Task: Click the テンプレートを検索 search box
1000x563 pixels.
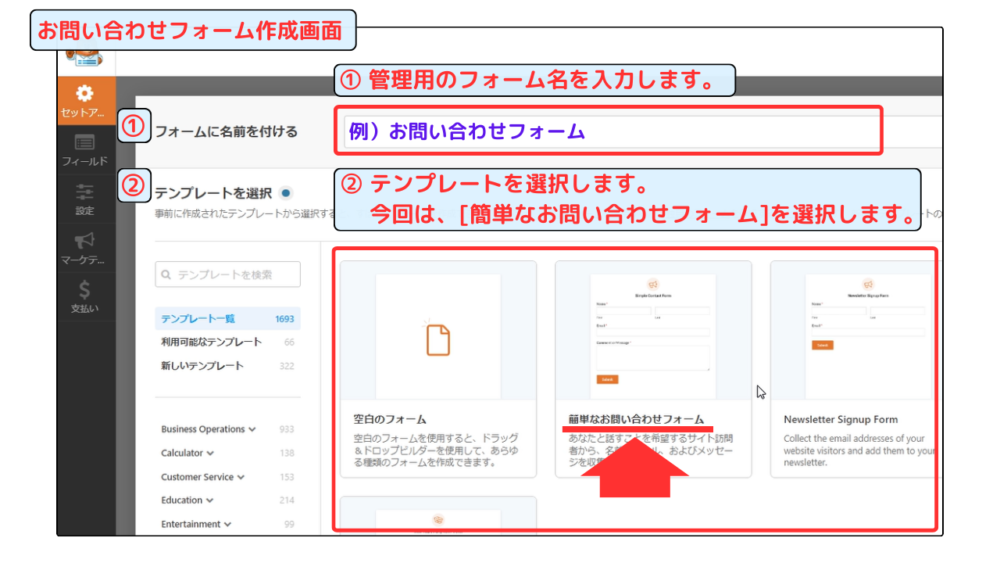Action: (x=228, y=275)
